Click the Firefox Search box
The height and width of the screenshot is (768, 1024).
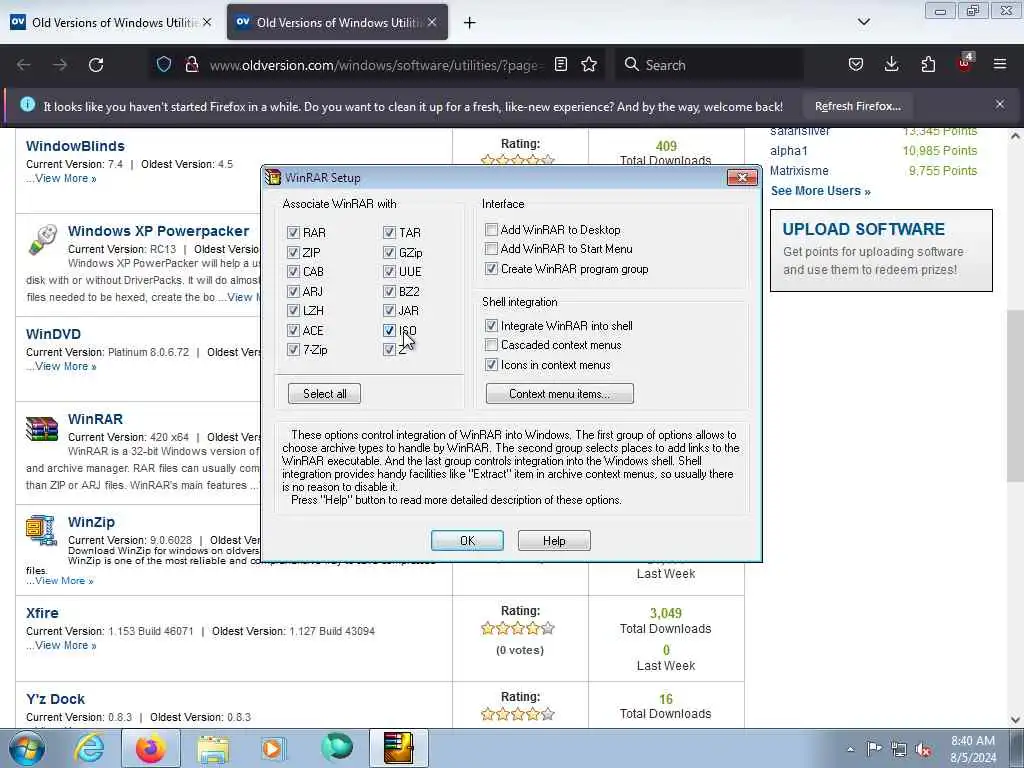709,65
